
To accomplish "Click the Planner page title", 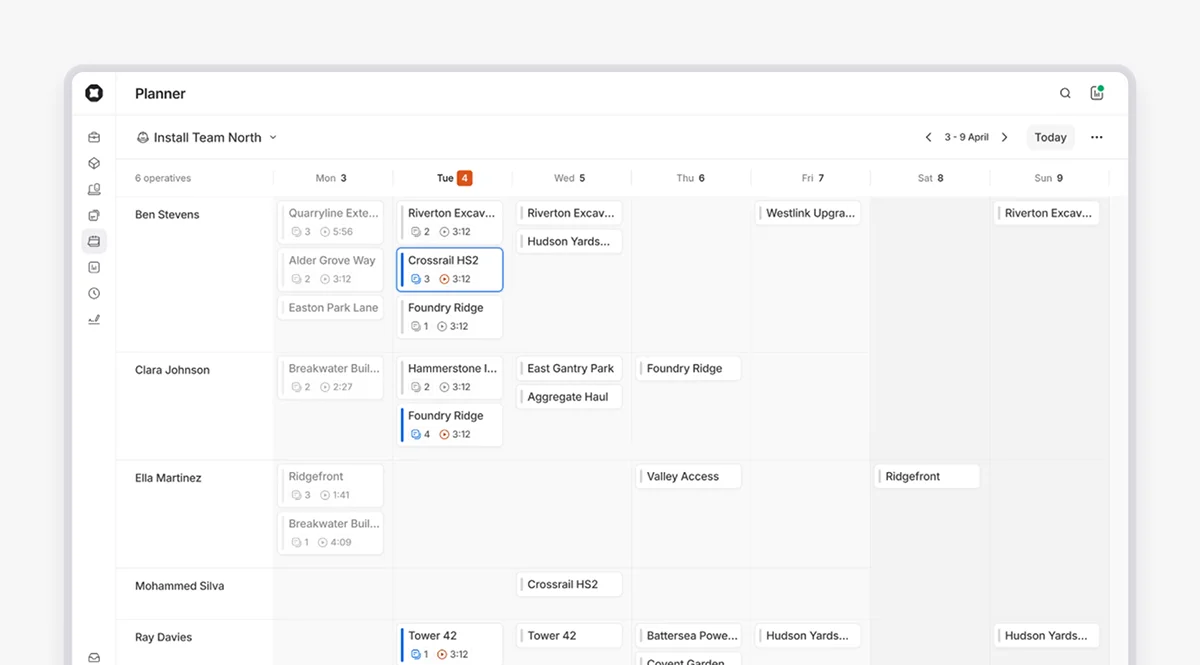I will point(160,93).
